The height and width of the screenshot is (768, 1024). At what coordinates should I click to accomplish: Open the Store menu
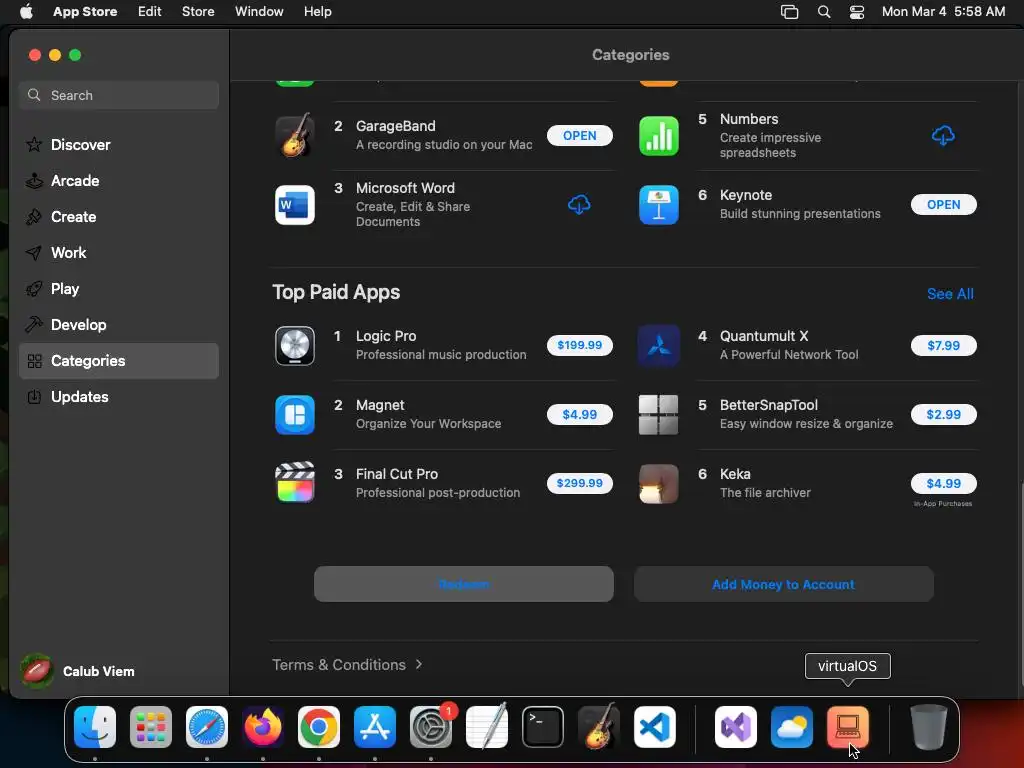(198, 12)
